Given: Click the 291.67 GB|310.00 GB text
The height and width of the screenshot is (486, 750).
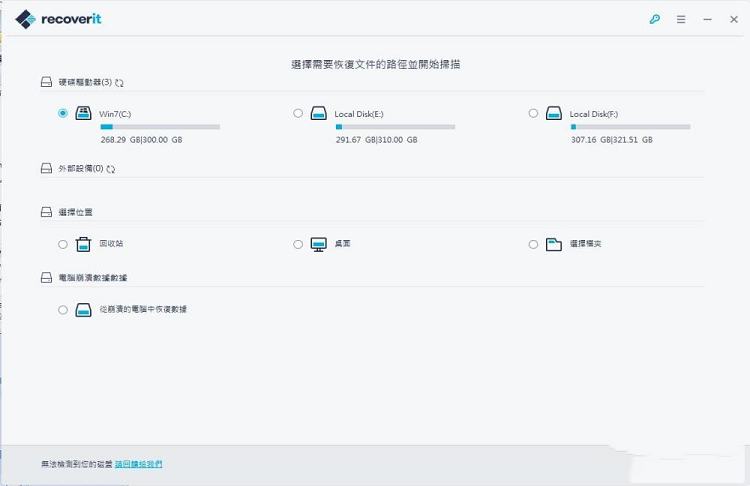Looking at the screenshot, I should pyautogui.click(x=376, y=140).
